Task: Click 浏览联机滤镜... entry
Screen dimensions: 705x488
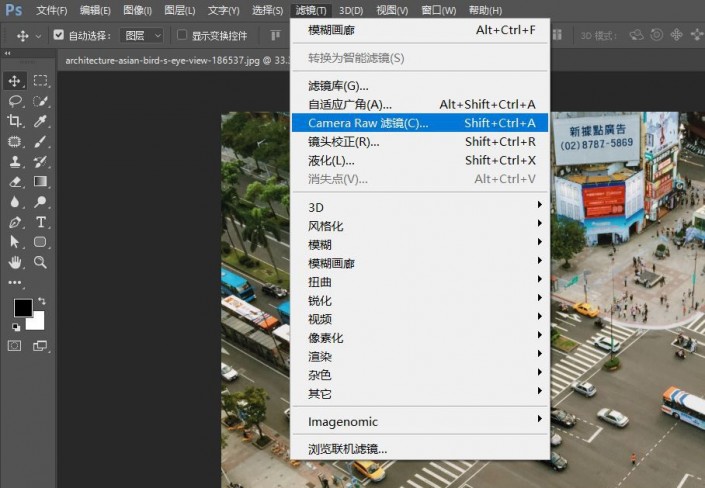Action: tap(420, 449)
